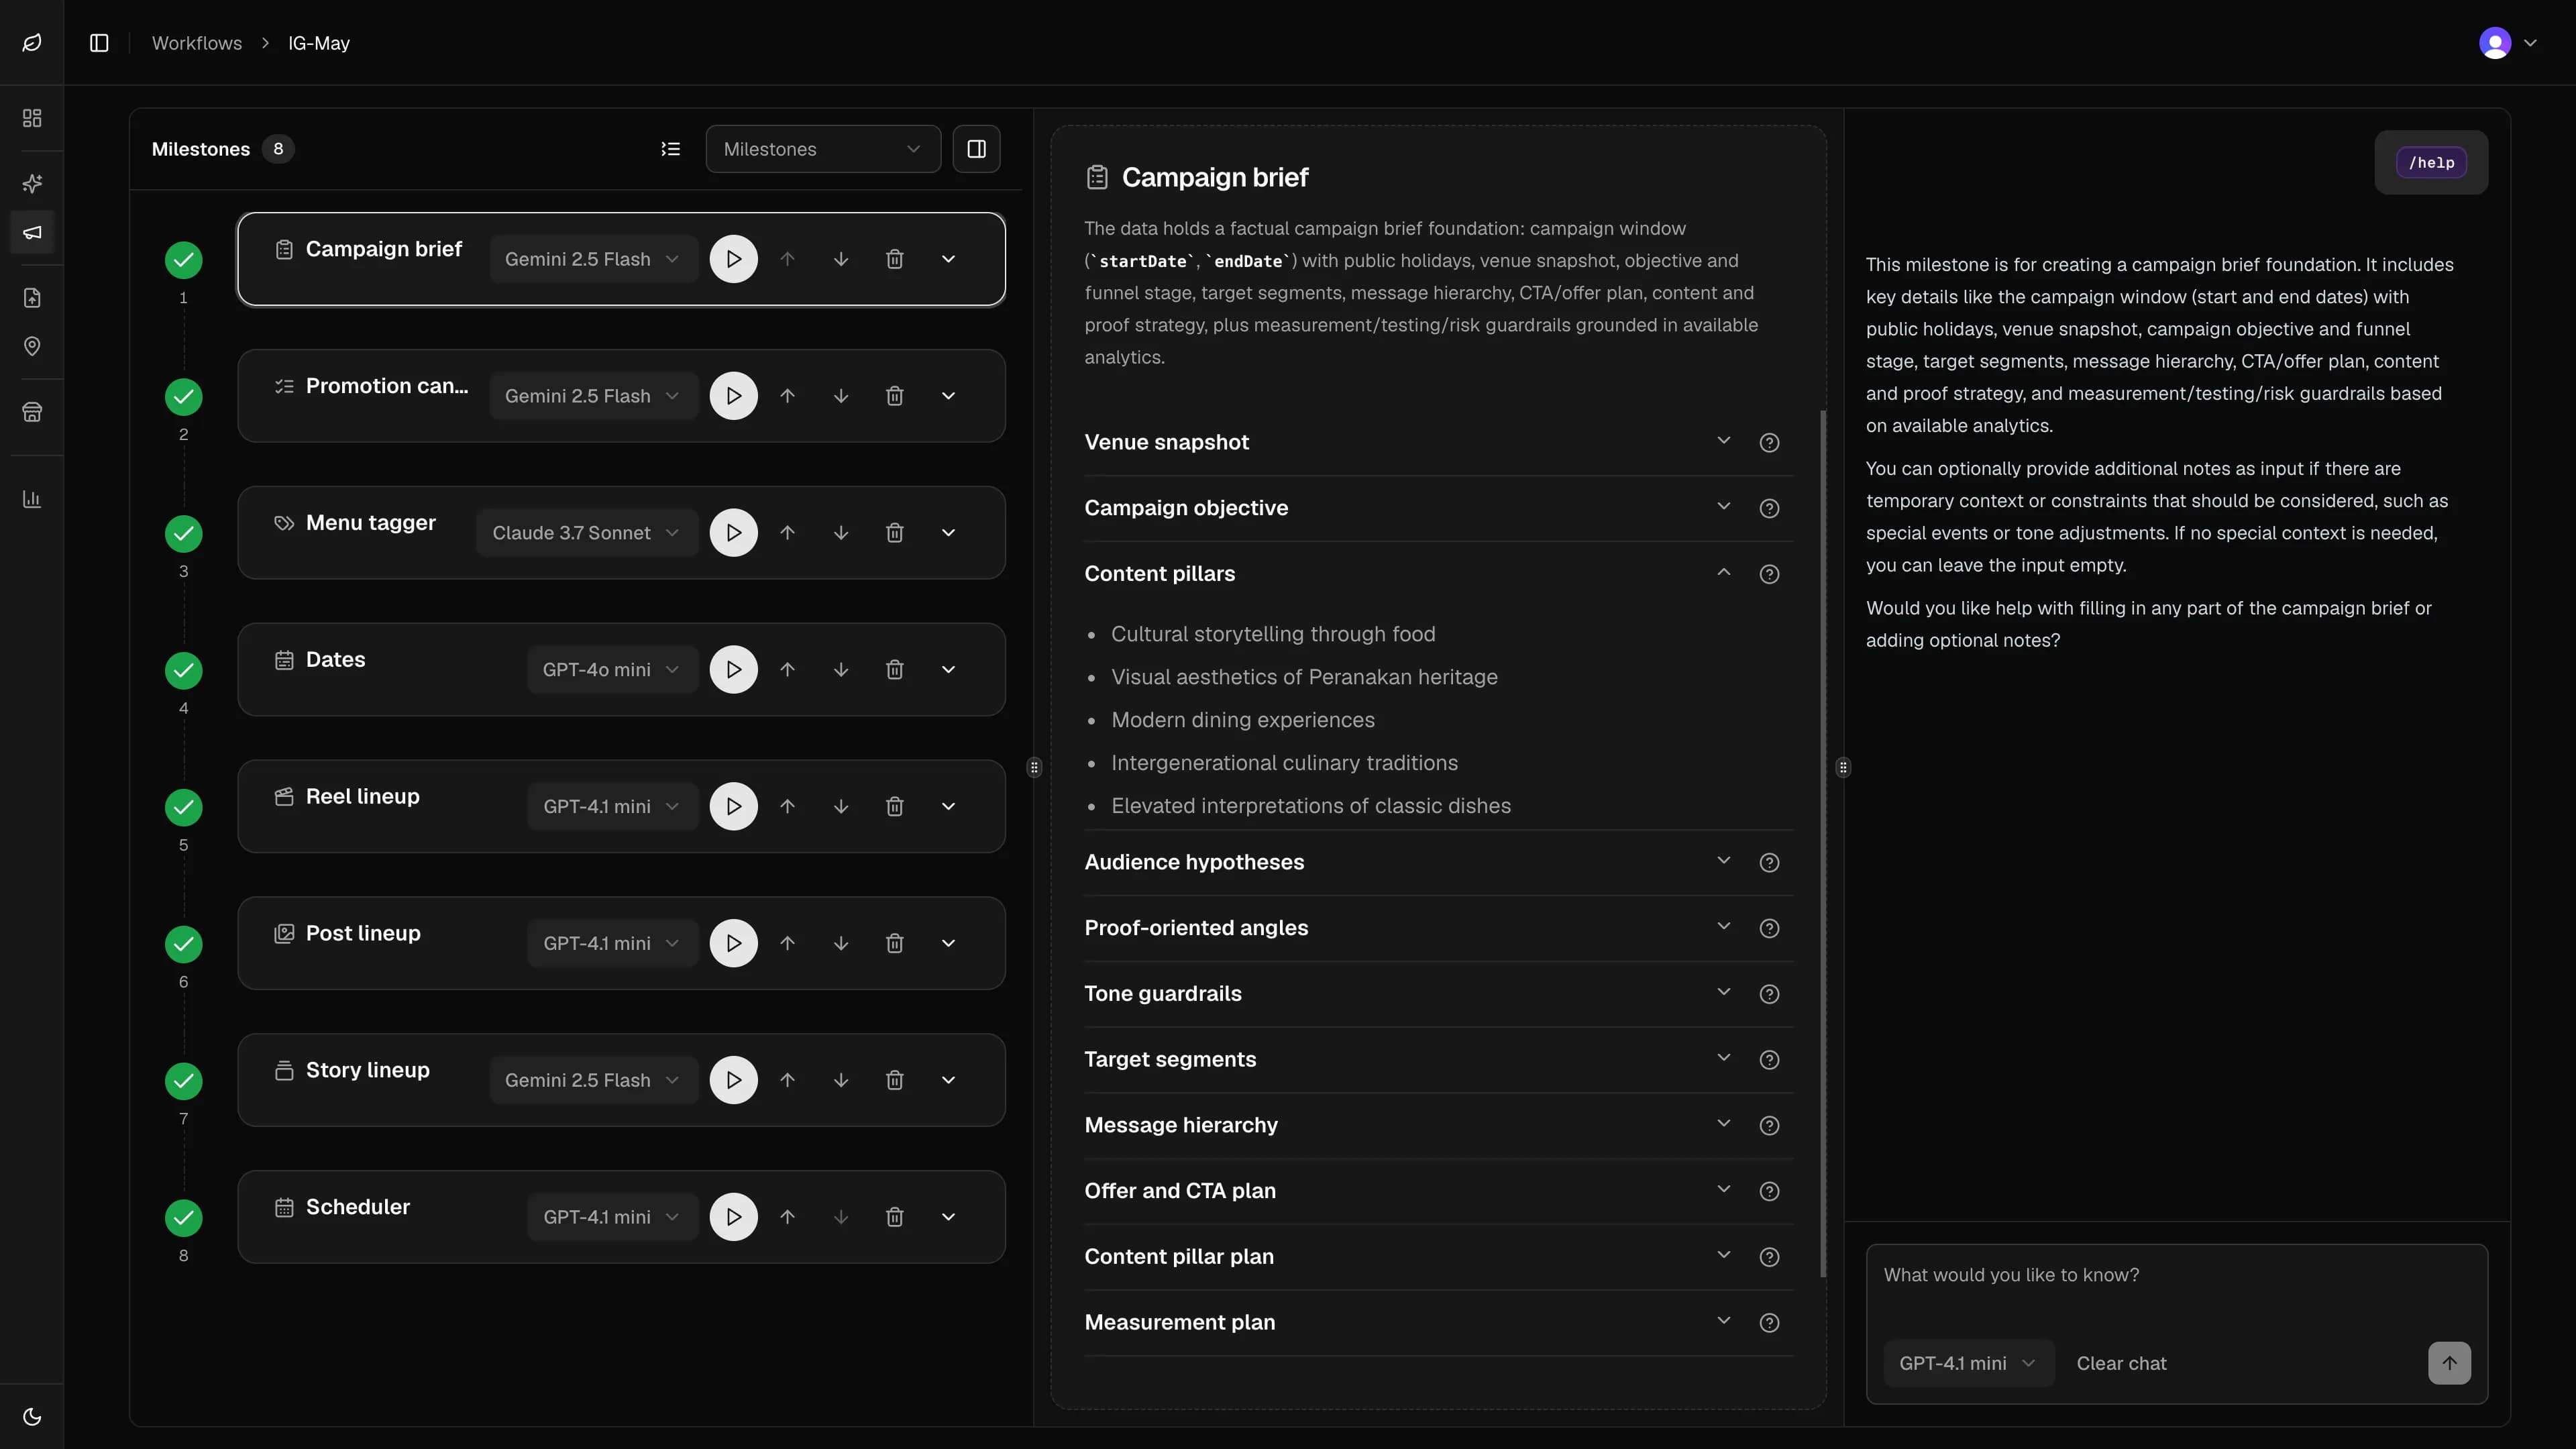Send the chat message arrow button

click(x=2449, y=1363)
